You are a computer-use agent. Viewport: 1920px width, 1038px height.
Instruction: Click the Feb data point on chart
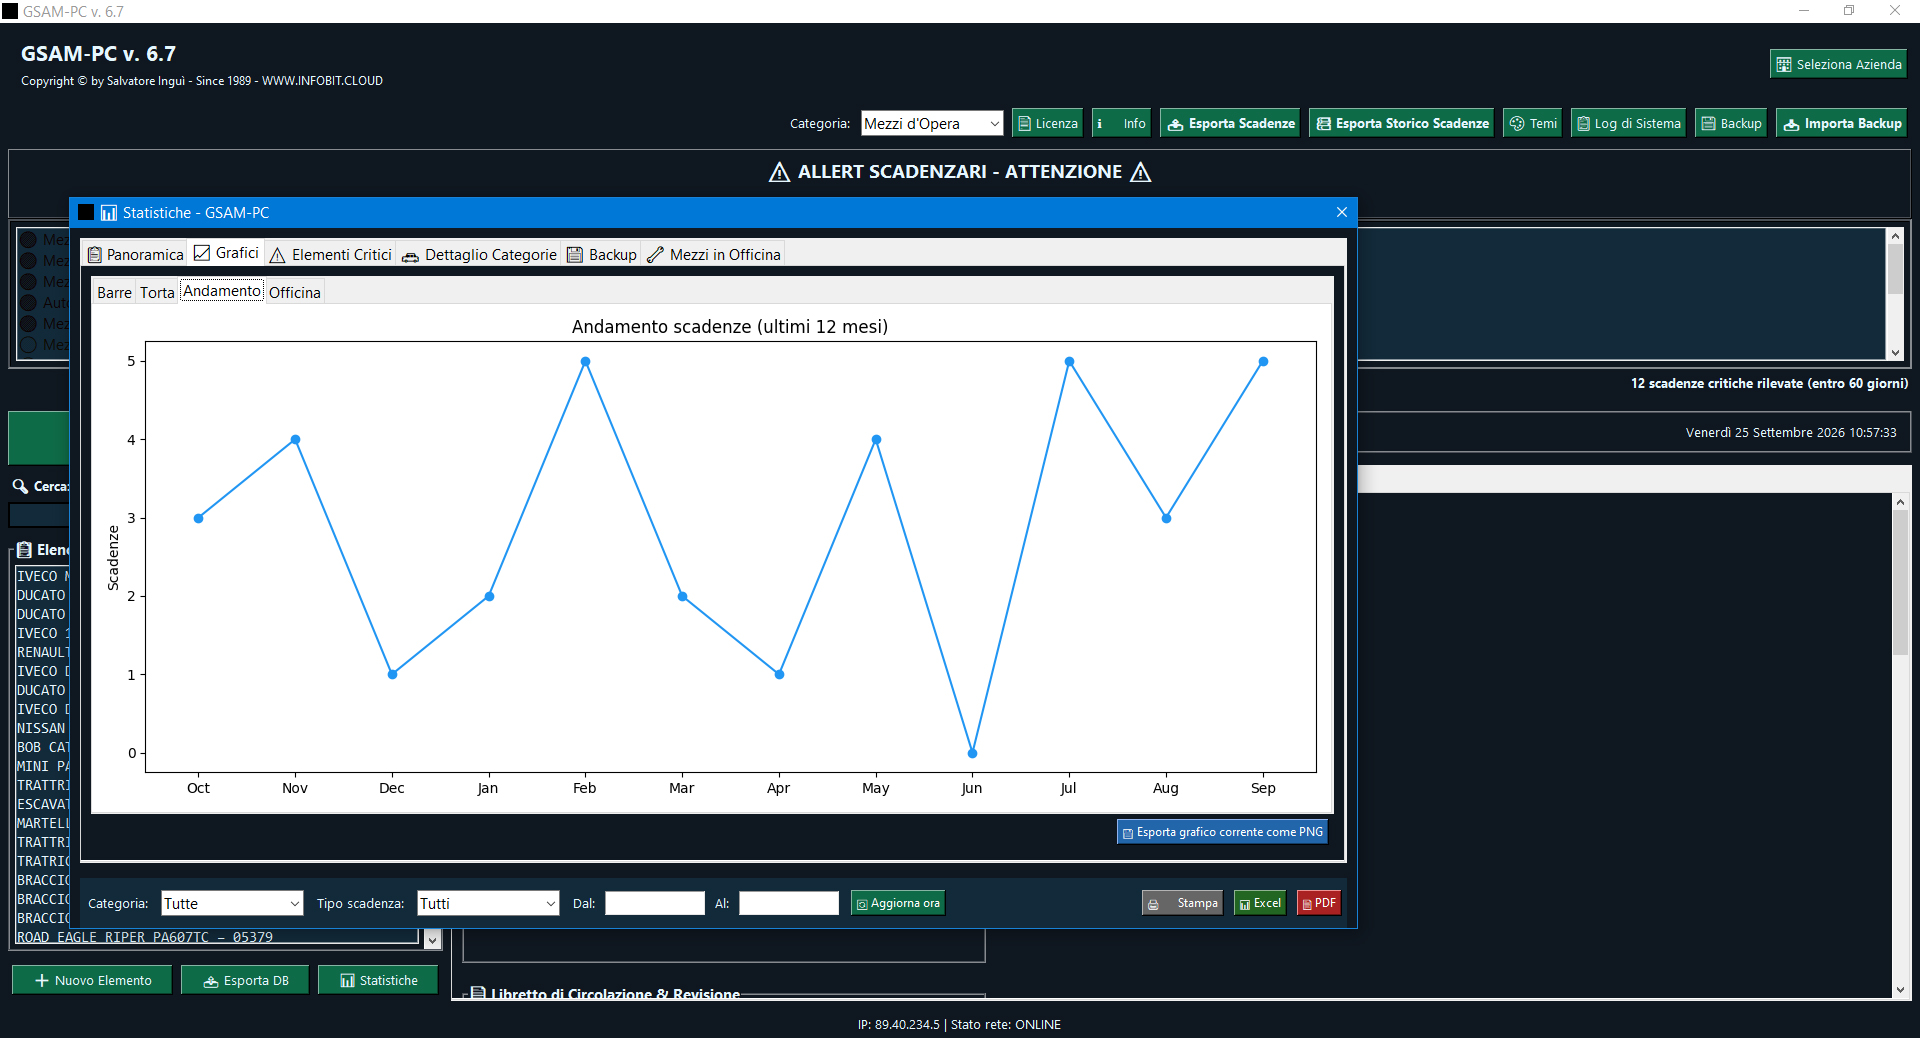coord(585,362)
